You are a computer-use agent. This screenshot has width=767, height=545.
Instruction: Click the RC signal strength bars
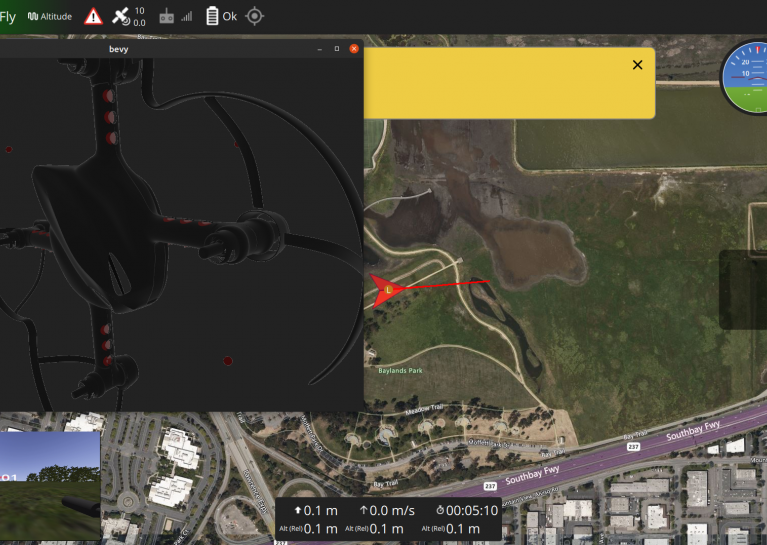(x=186, y=16)
